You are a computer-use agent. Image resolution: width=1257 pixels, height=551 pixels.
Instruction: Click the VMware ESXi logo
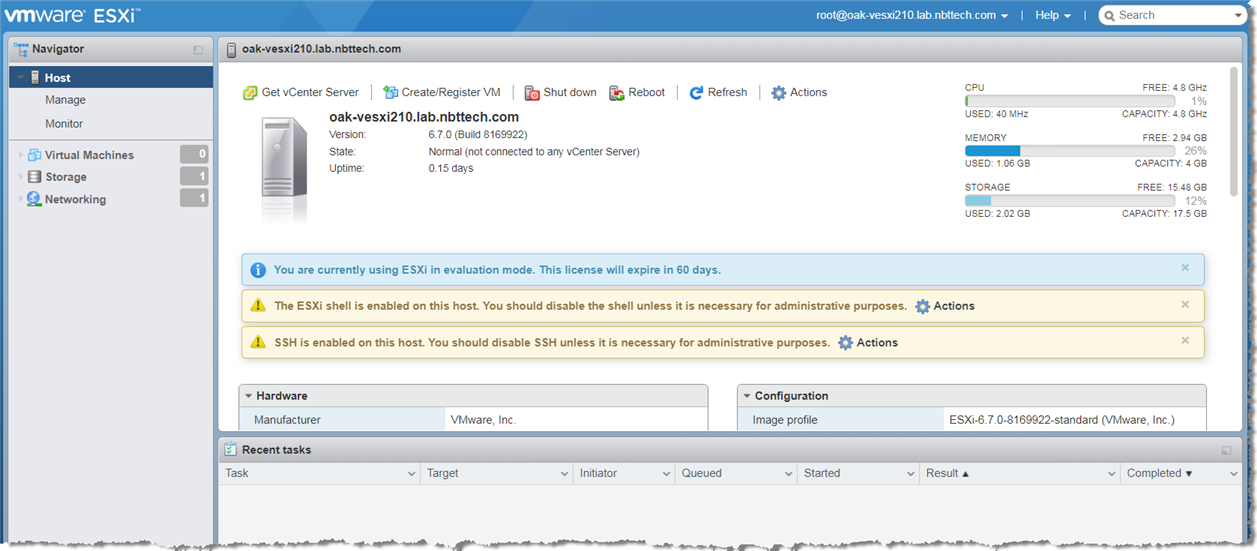[x=72, y=15]
